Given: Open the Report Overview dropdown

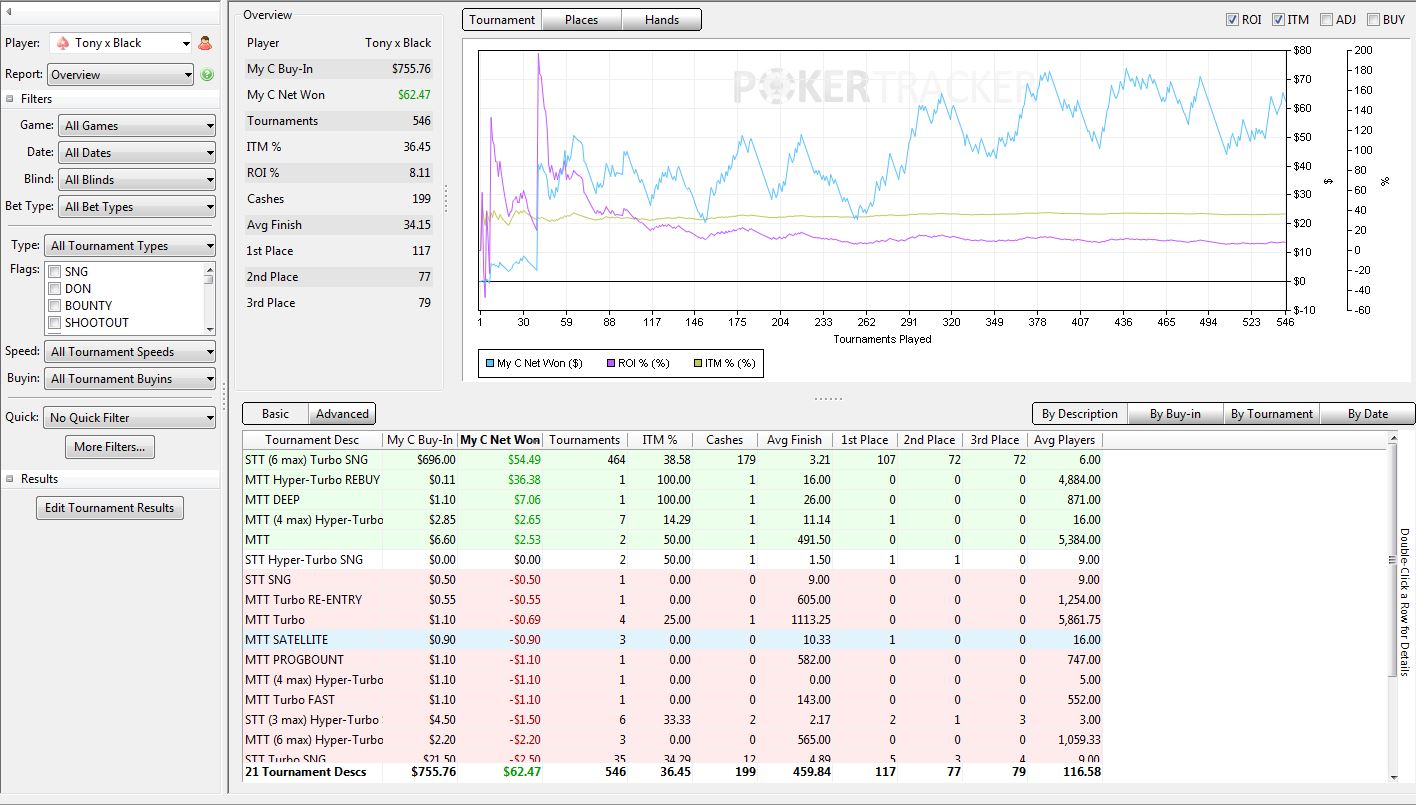Looking at the screenshot, I should tap(120, 74).
